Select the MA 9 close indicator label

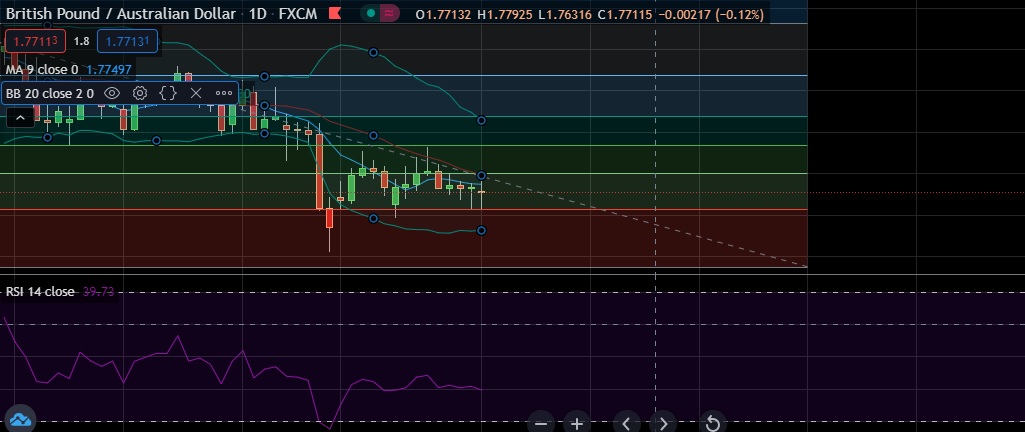[42, 69]
